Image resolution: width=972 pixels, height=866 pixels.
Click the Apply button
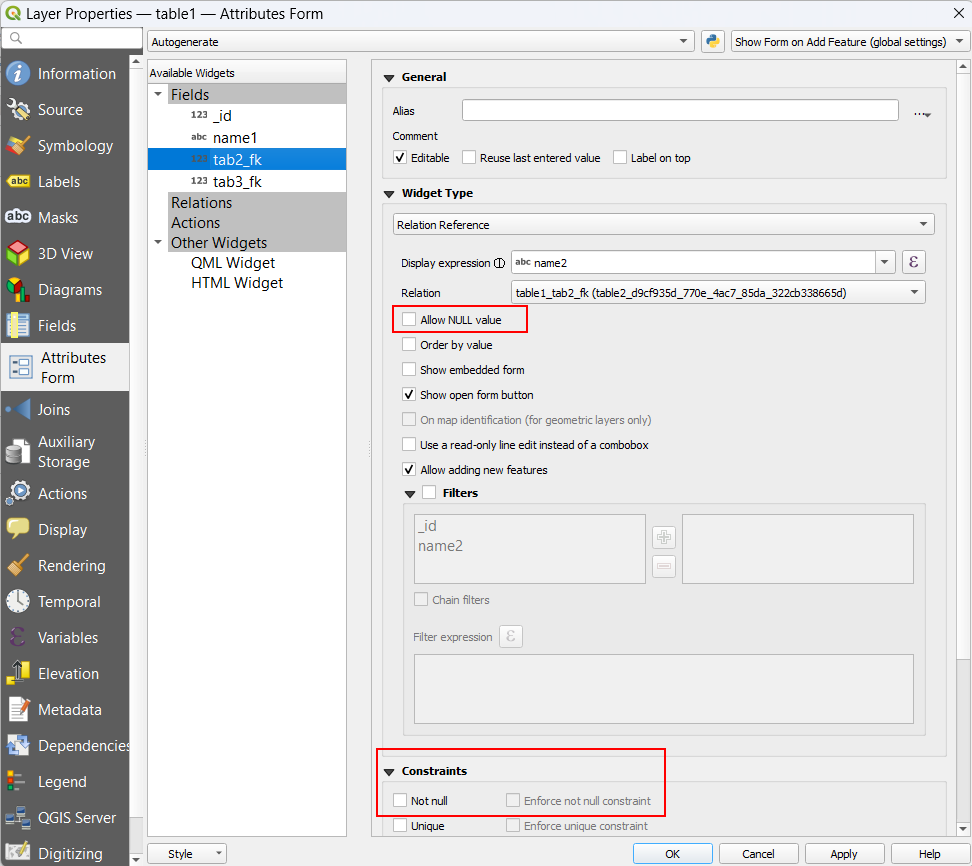pyautogui.click(x=844, y=853)
